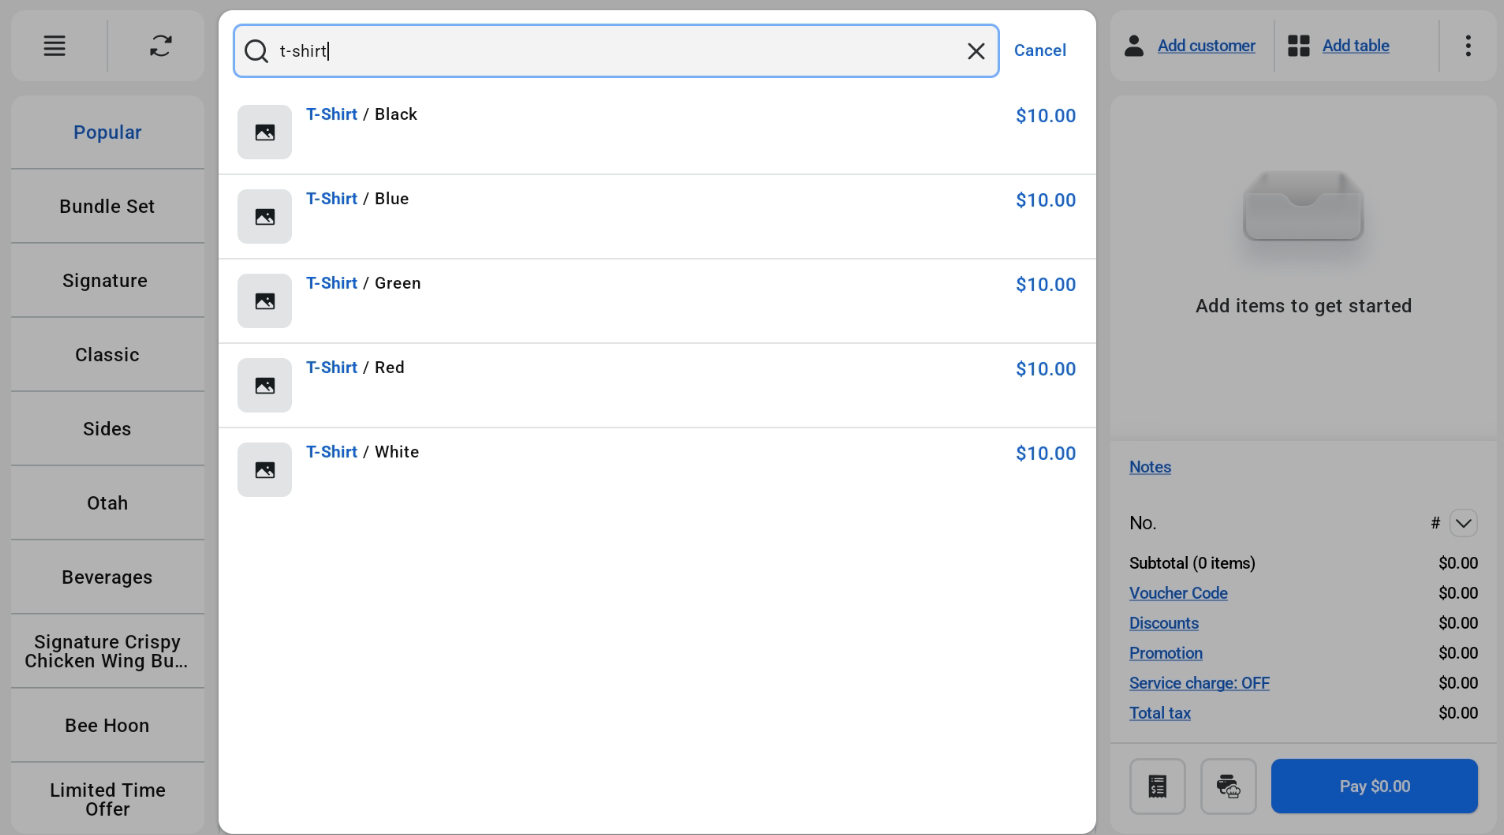
Task: Click the $10.00 price of T-Shirt White
Action: tap(1046, 454)
